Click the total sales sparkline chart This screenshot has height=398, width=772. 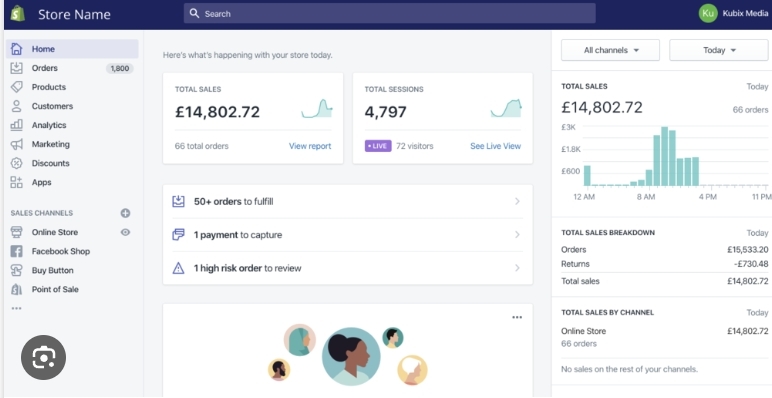tap(317, 108)
